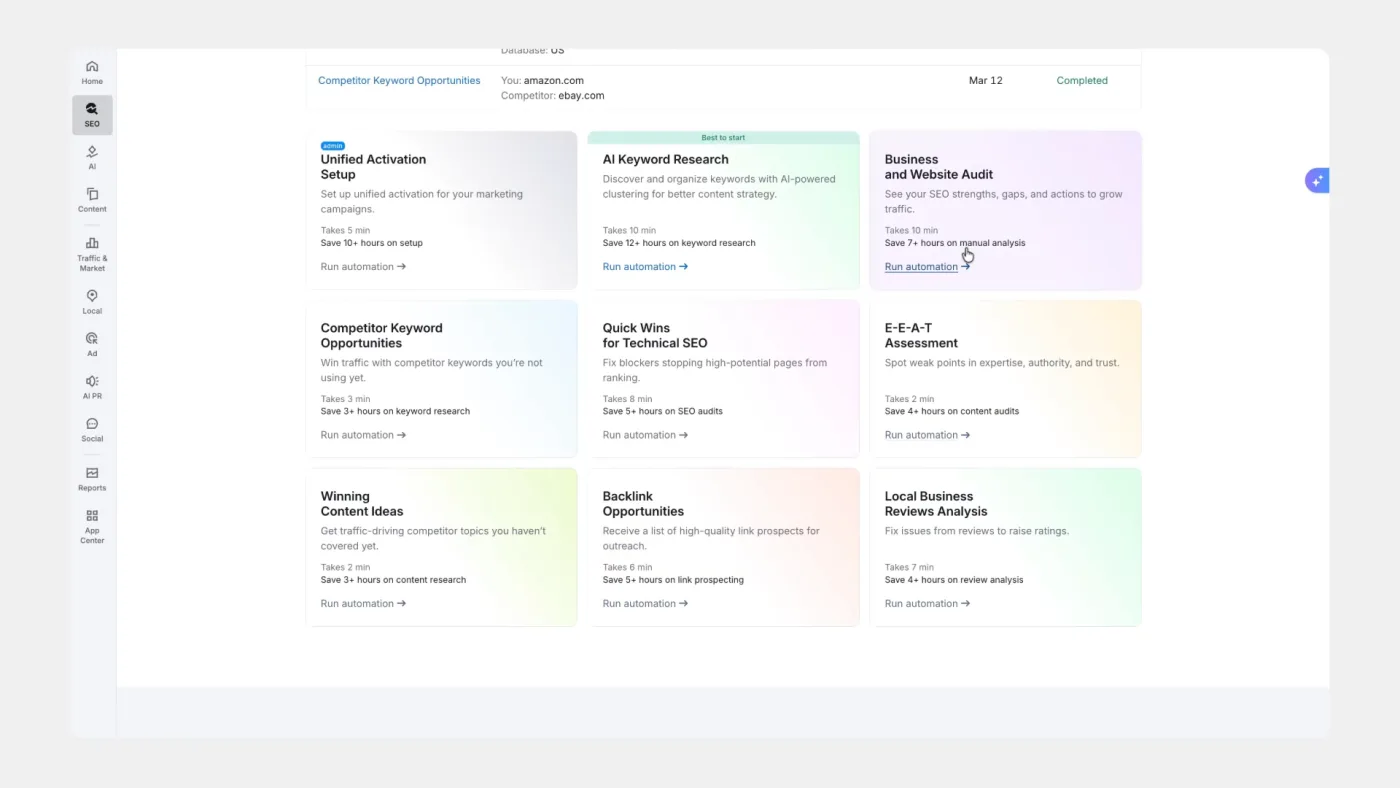Run automation for E-E-A-T Assessment

[x=927, y=435]
